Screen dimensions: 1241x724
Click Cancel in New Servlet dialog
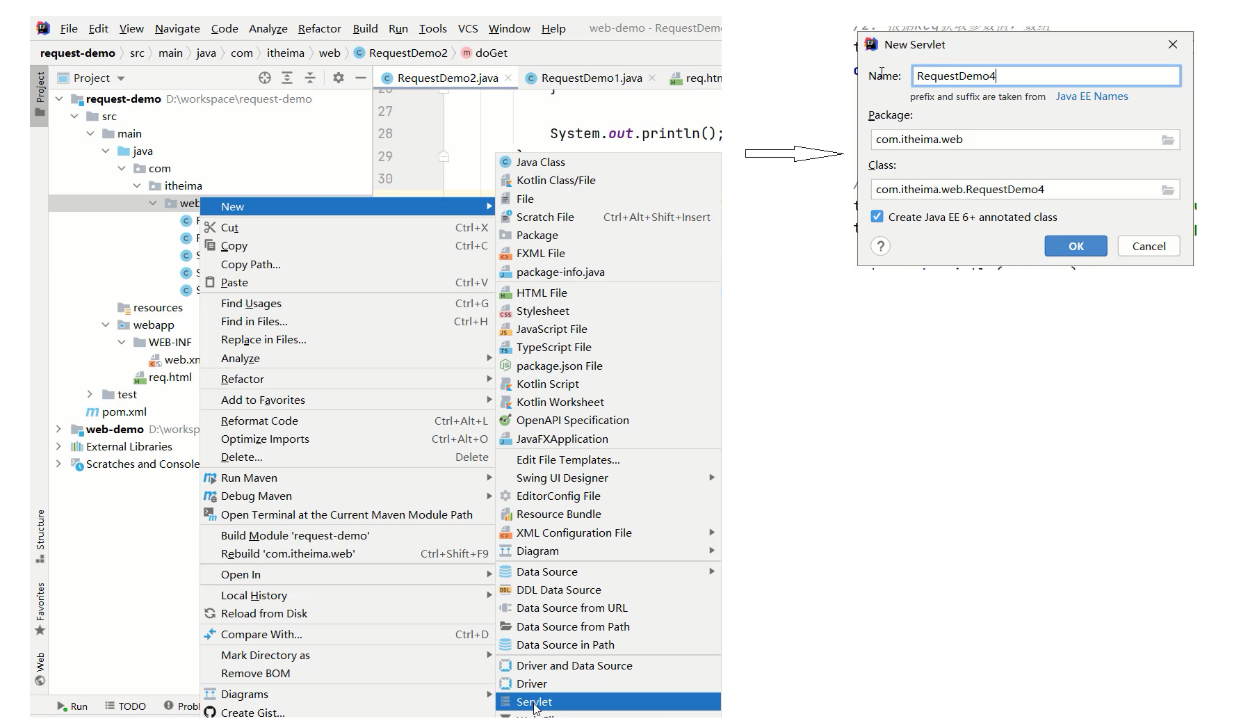pyautogui.click(x=1148, y=246)
